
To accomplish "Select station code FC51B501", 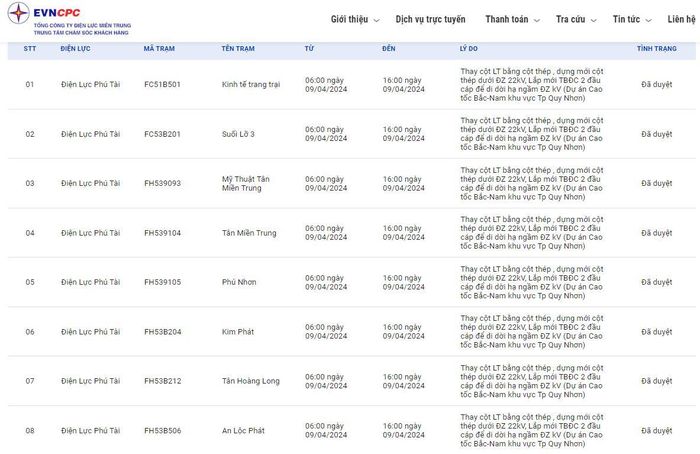I will point(162,84).
